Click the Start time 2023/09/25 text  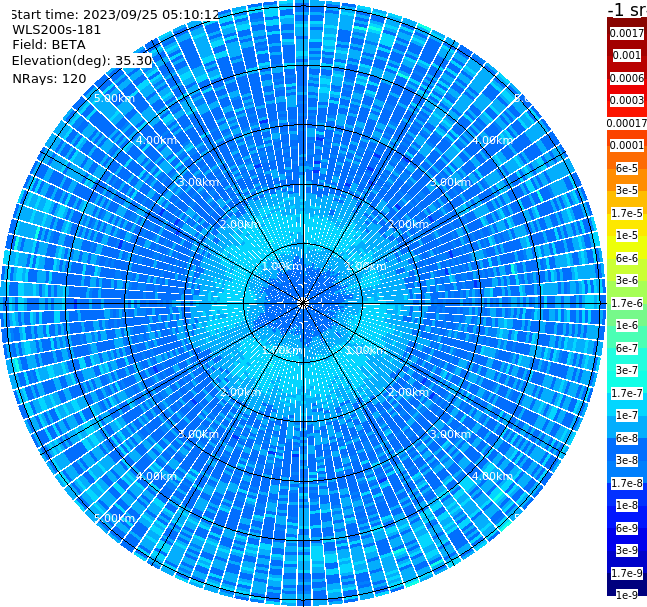pyautogui.click(x=115, y=15)
